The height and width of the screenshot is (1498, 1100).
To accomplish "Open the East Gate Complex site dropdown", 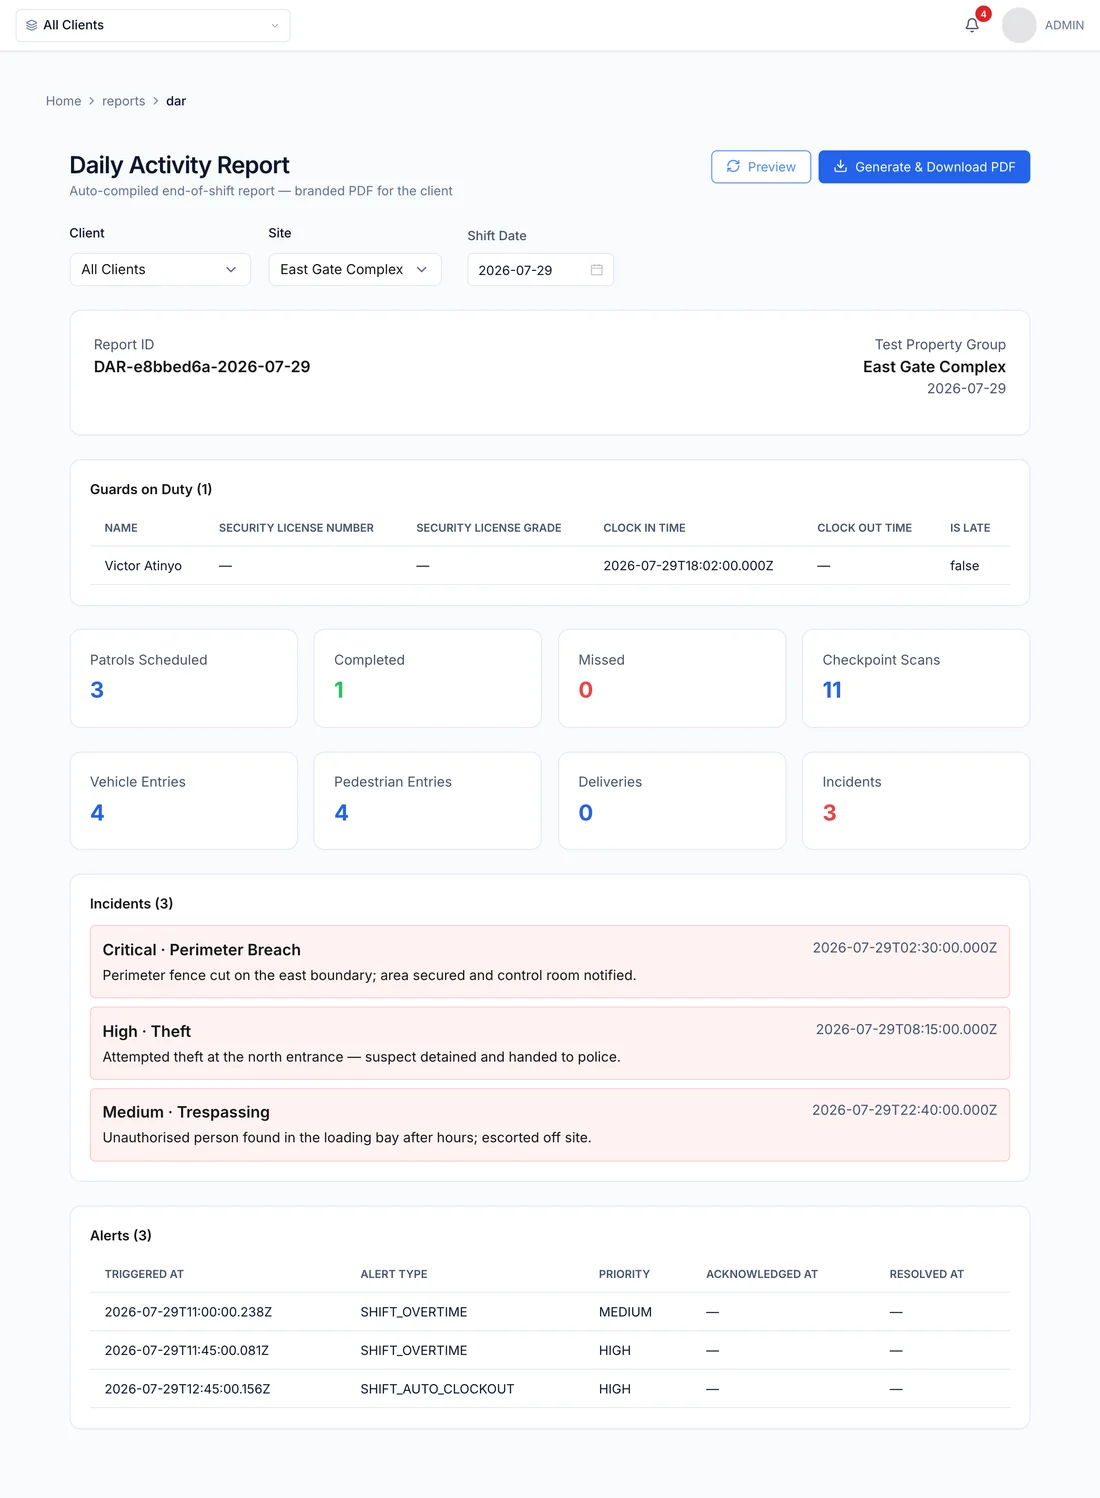I will click(355, 269).
